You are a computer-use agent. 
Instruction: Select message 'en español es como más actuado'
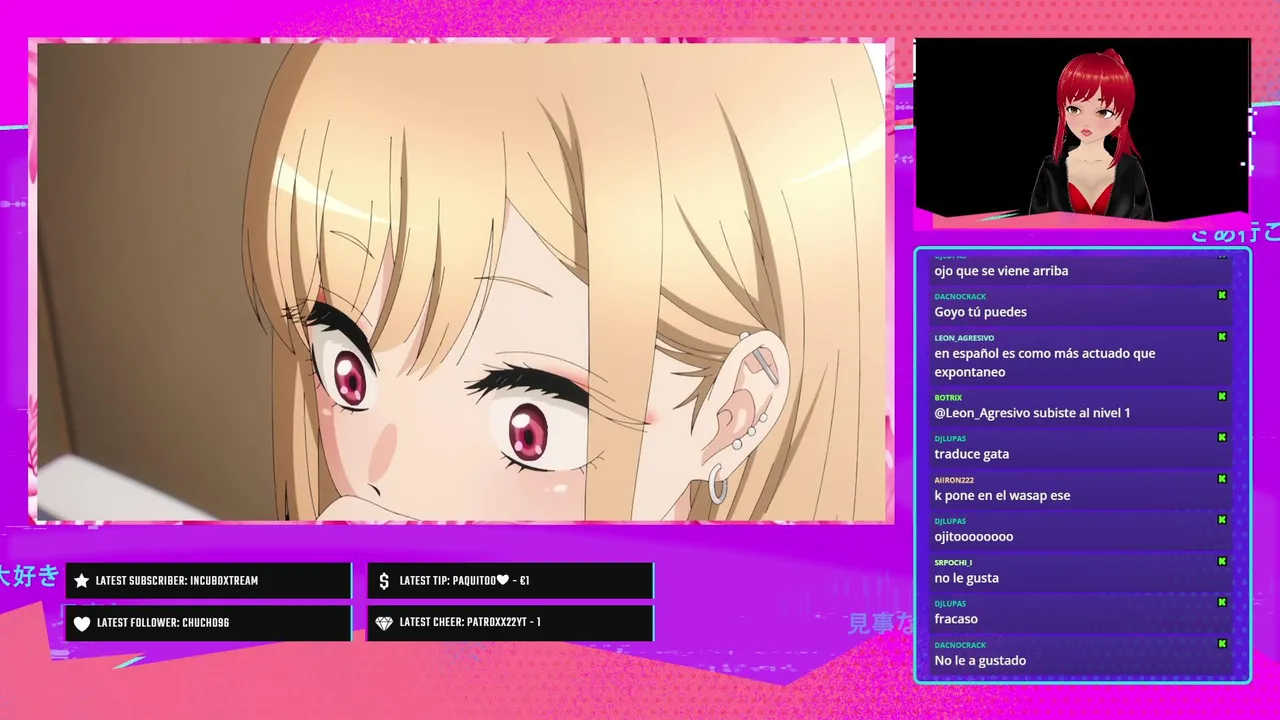[1045, 362]
